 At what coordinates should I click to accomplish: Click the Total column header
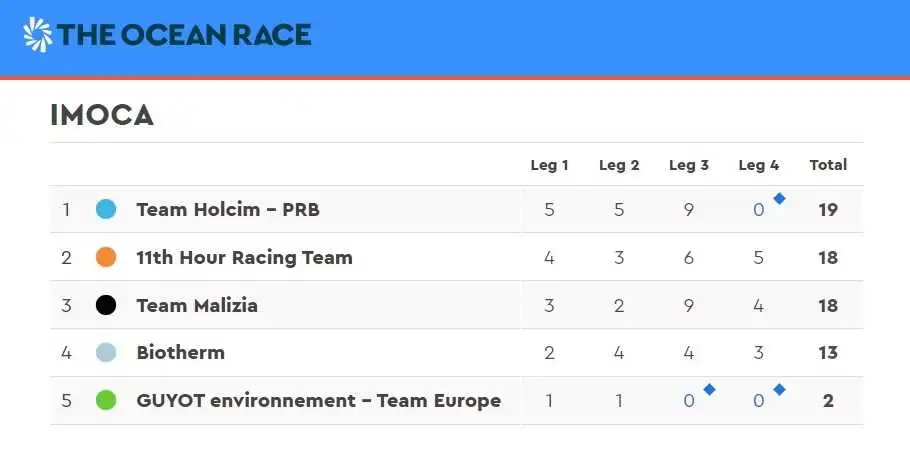pyautogui.click(x=828, y=165)
